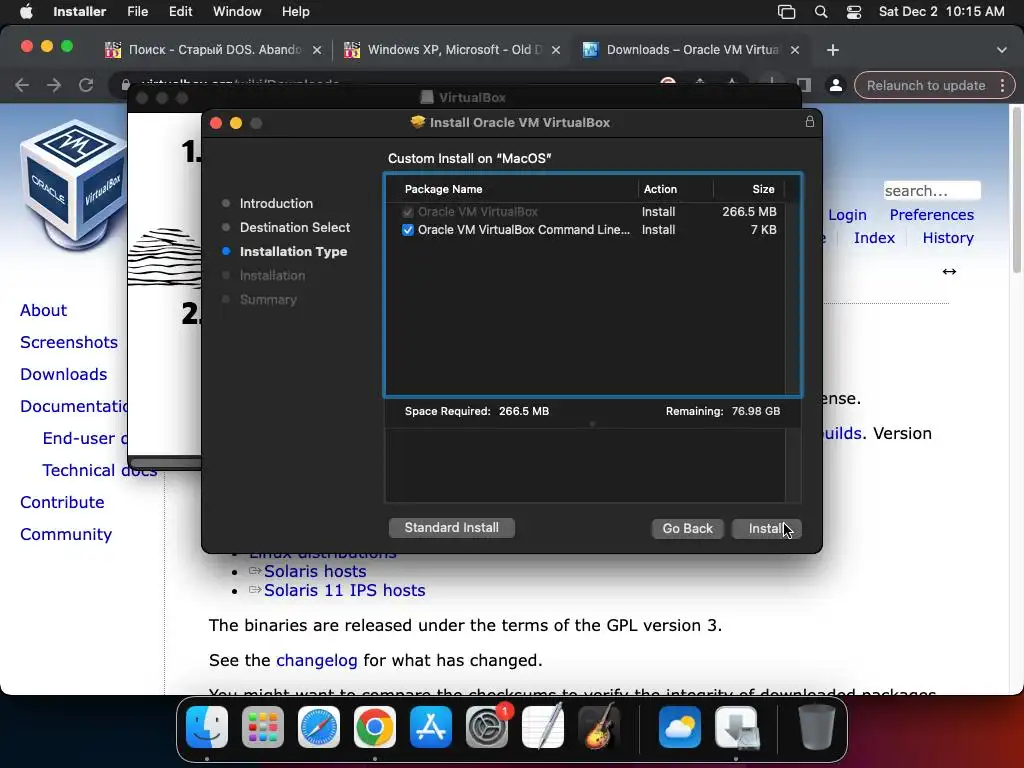Open Solaris 11 IPS hosts link
Image resolution: width=1024 pixels, height=768 pixels.
coord(344,590)
